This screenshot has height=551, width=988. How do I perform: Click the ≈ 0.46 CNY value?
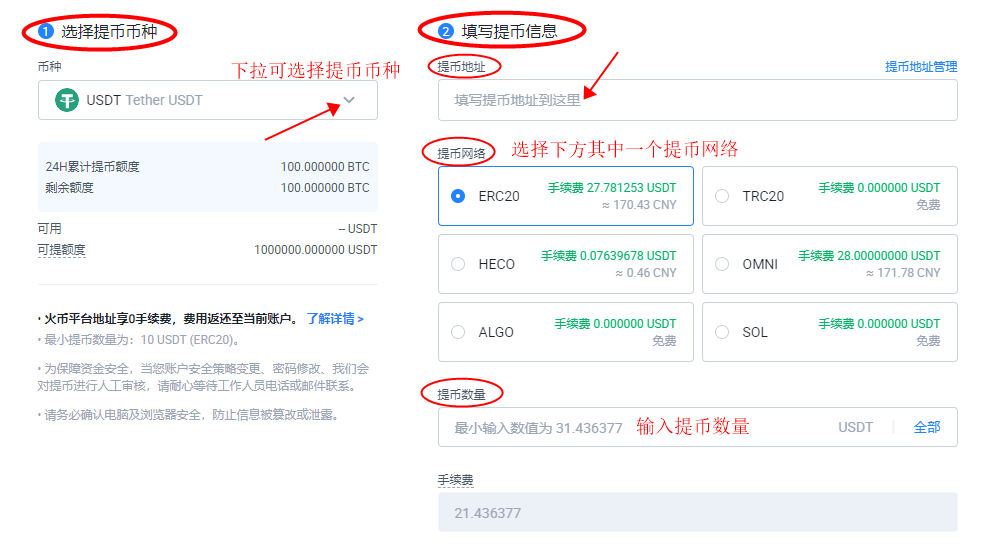tap(646, 273)
